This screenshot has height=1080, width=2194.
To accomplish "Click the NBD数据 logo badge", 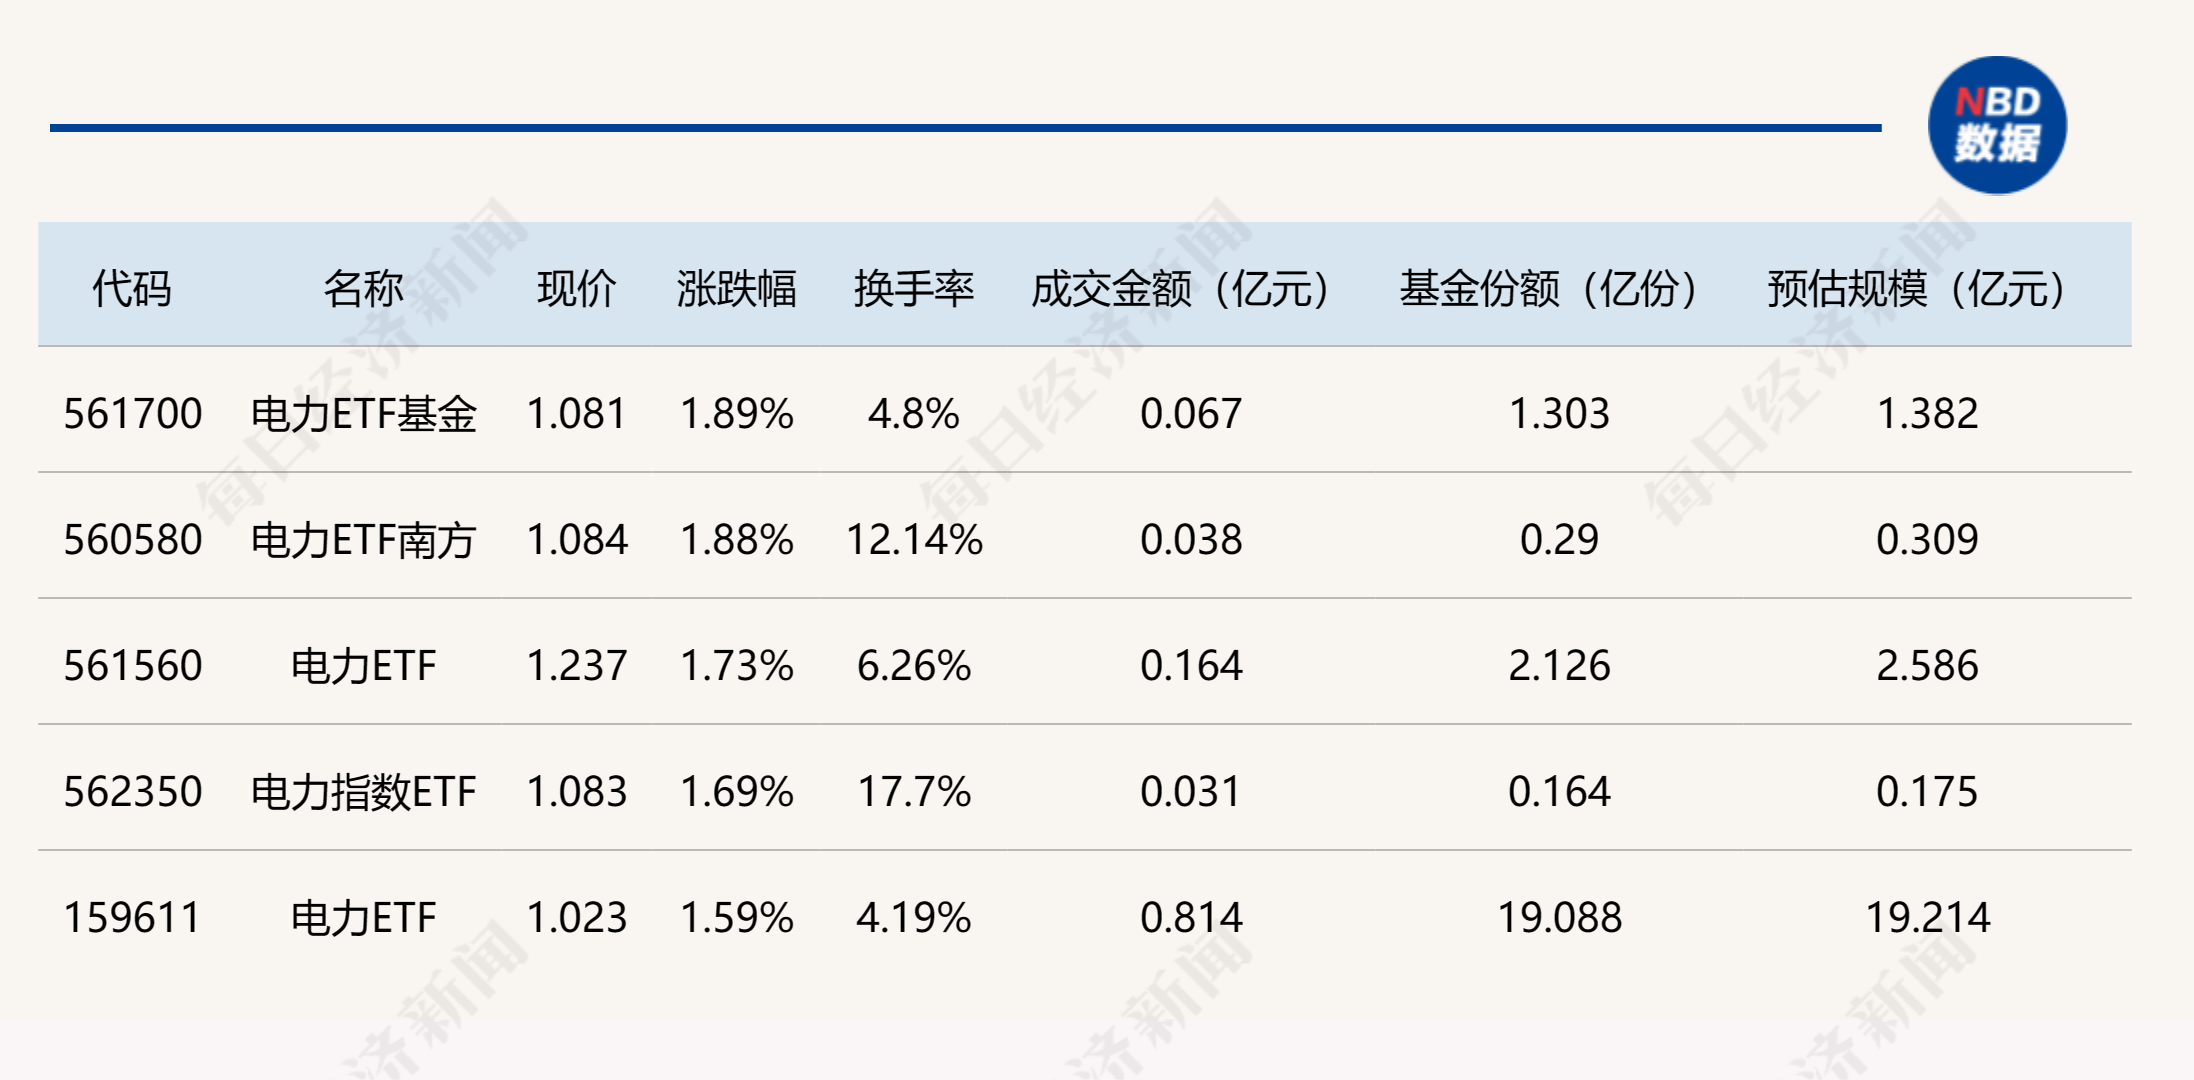I will click(x=1997, y=125).
